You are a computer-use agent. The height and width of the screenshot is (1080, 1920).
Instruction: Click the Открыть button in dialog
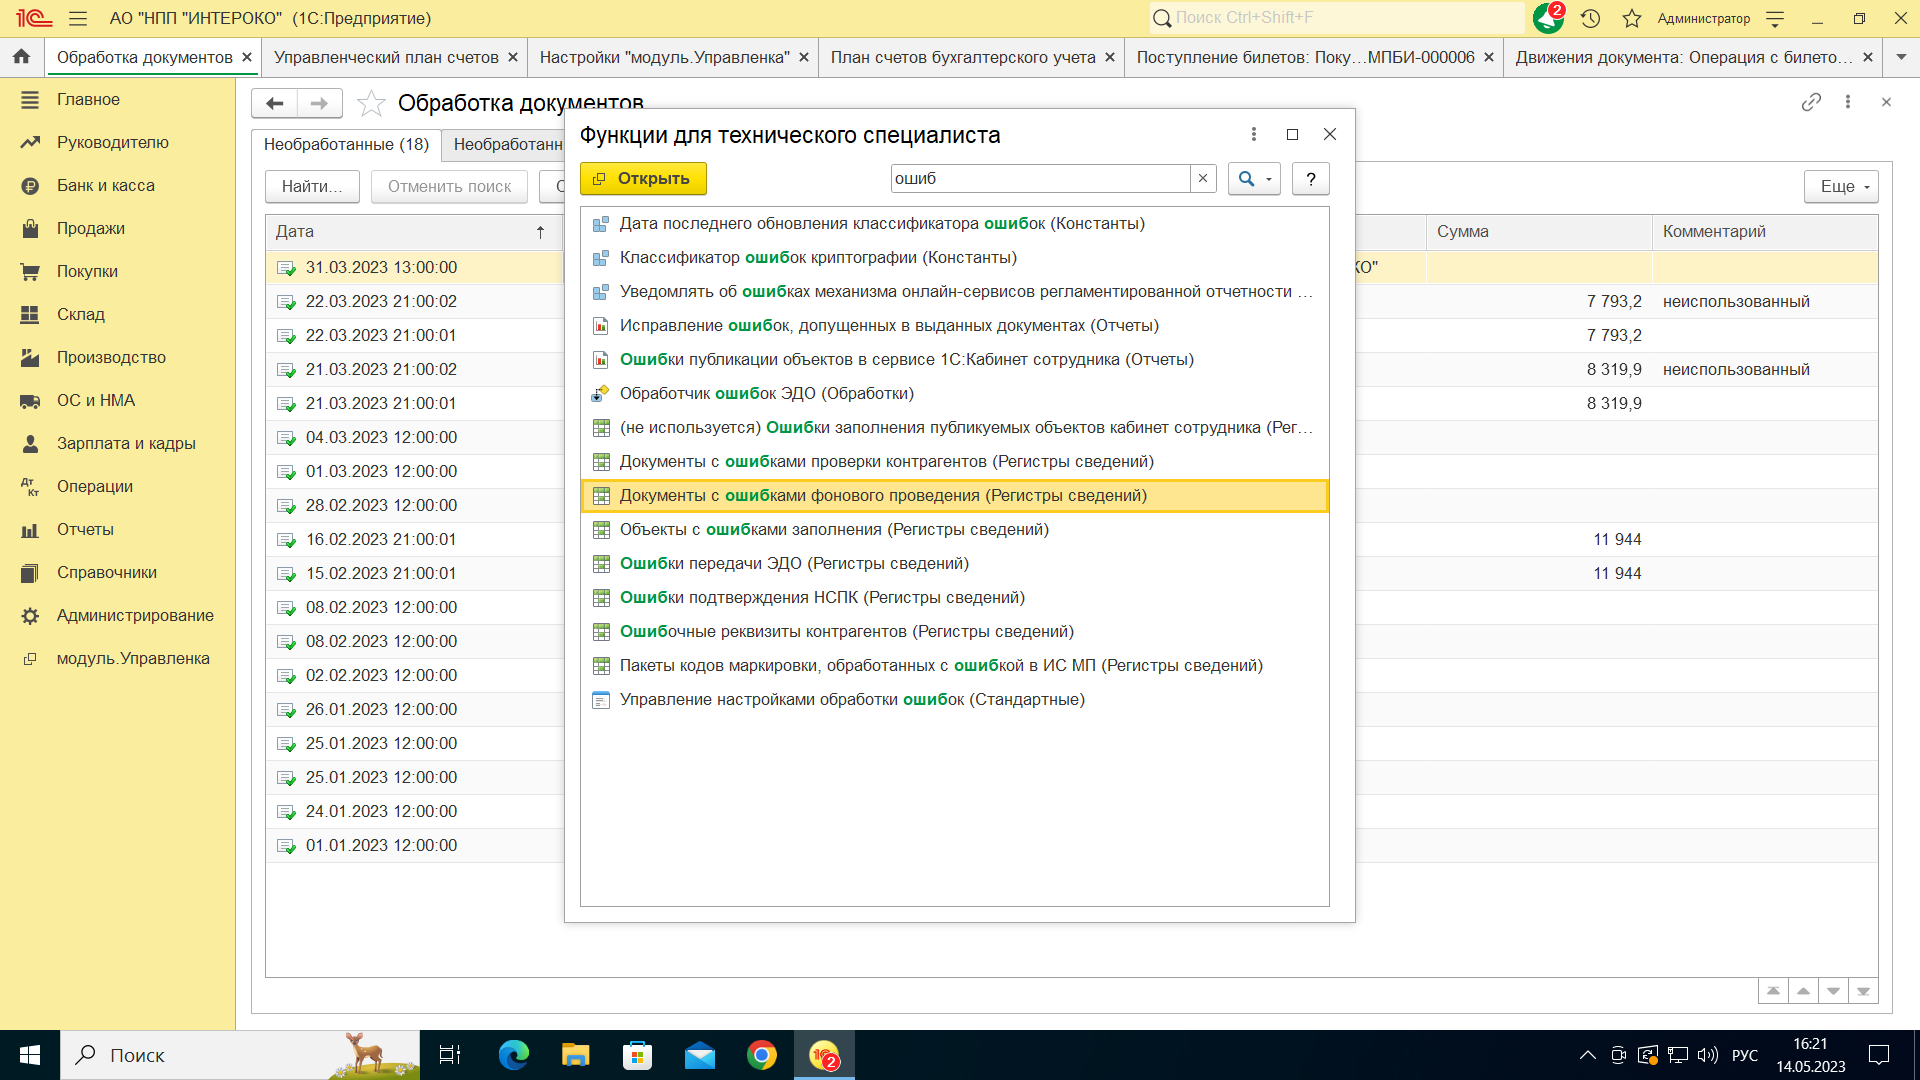coord(643,178)
